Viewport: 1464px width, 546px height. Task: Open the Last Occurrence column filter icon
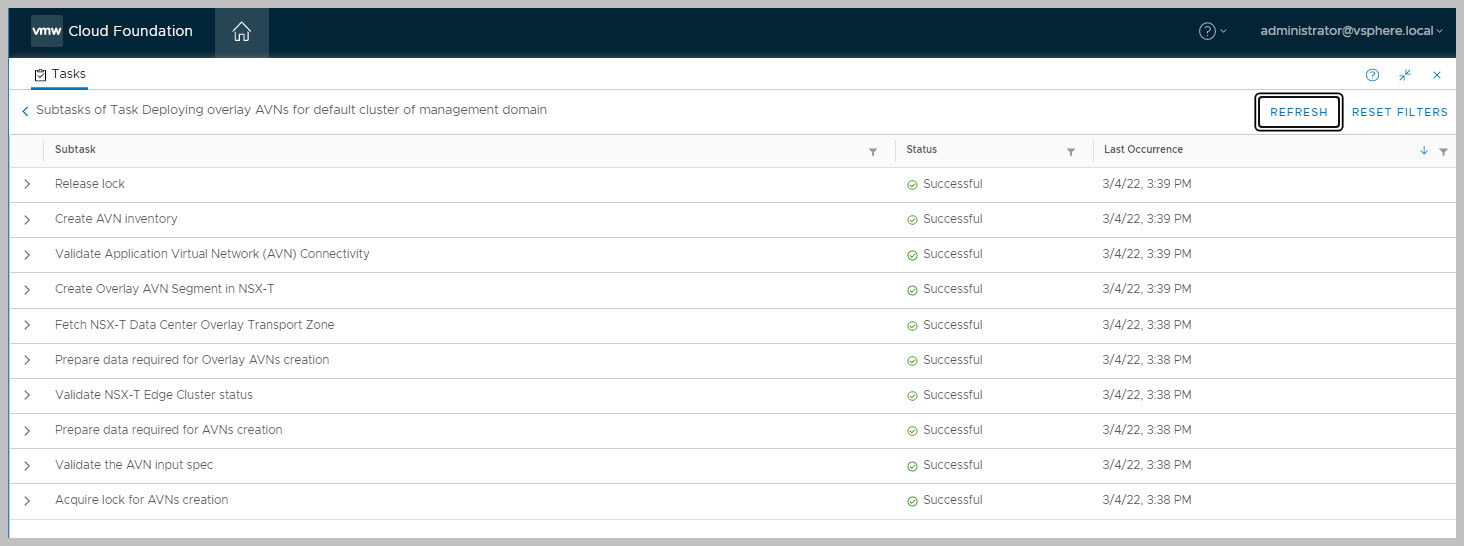click(1443, 152)
